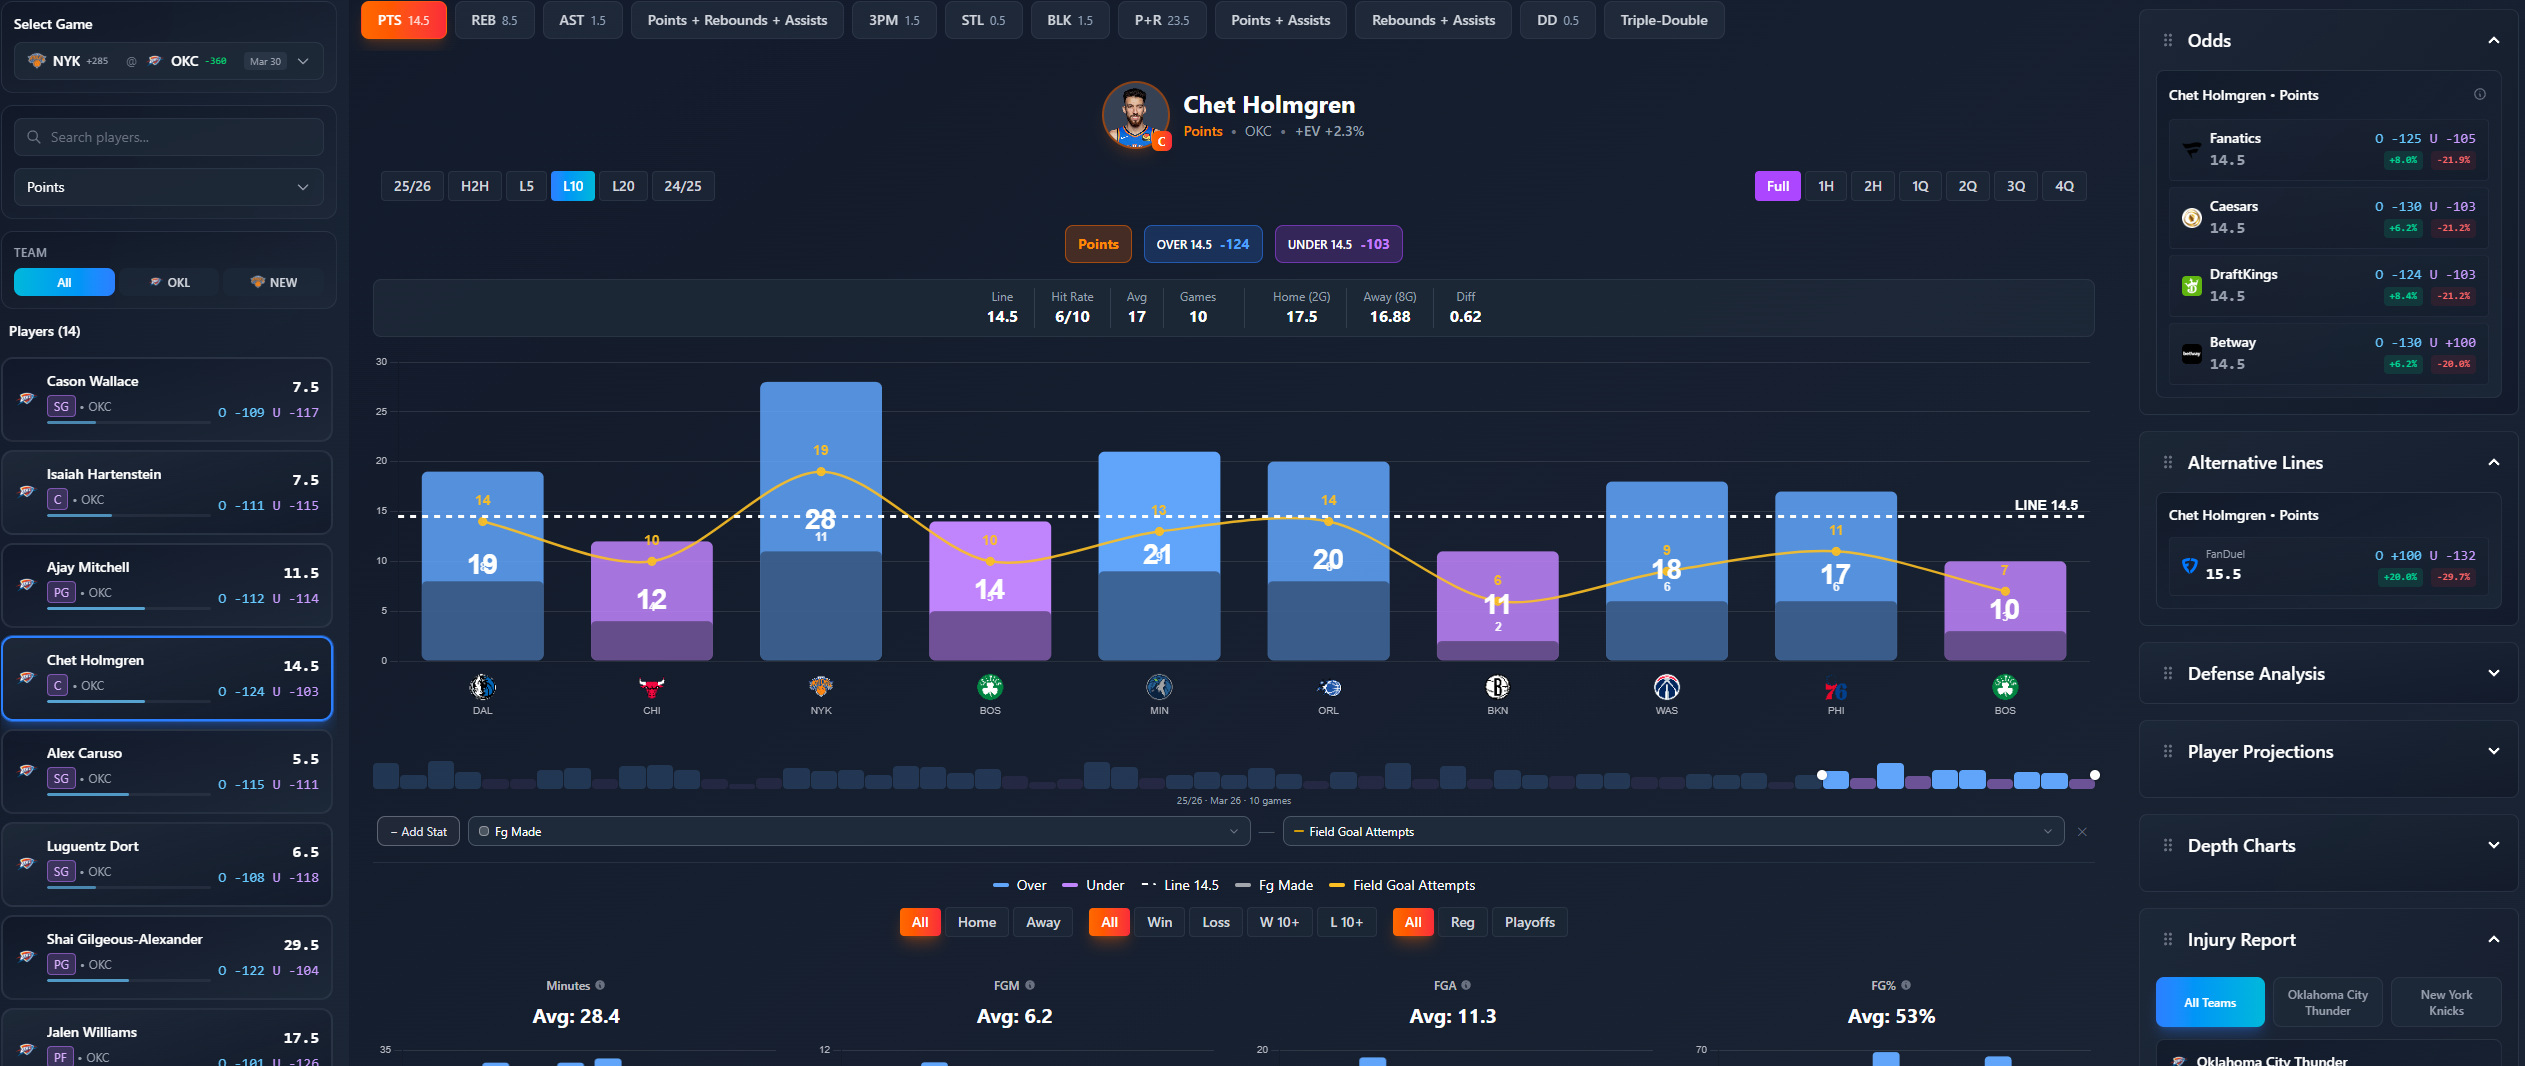2525x1066 pixels.
Task: Click the DraftKings sportsbook icon in Odds panel
Action: (x=2192, y=285)
